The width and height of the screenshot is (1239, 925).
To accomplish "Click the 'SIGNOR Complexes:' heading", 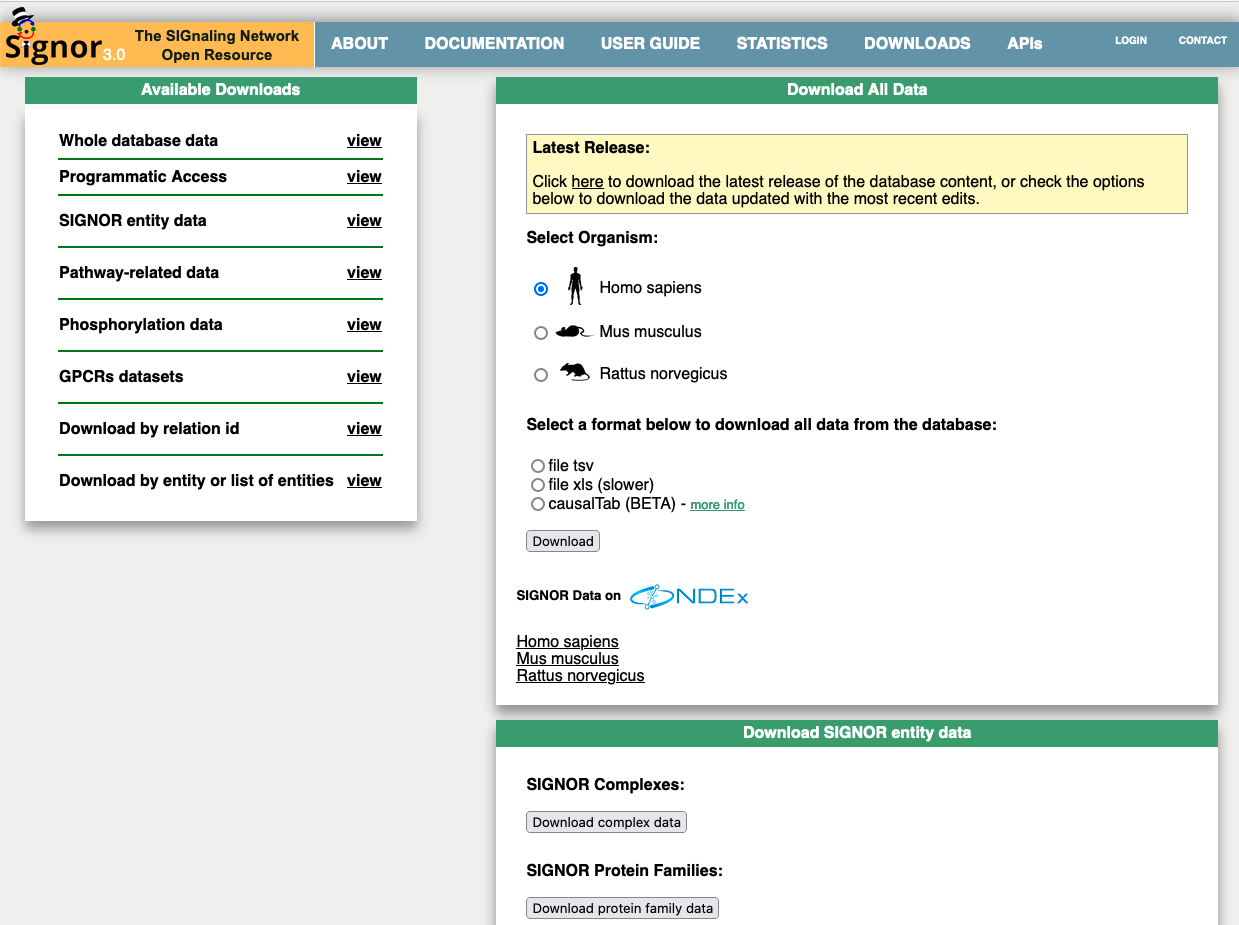I will click(605, 785).
